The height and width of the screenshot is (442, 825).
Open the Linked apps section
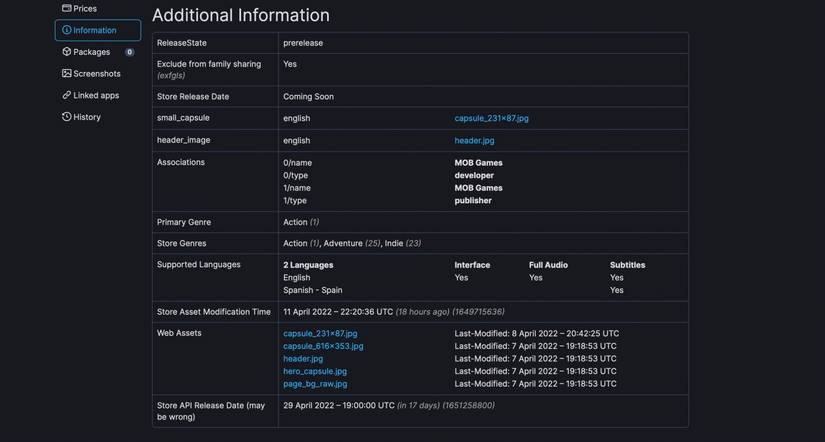[x=95, y=95]
